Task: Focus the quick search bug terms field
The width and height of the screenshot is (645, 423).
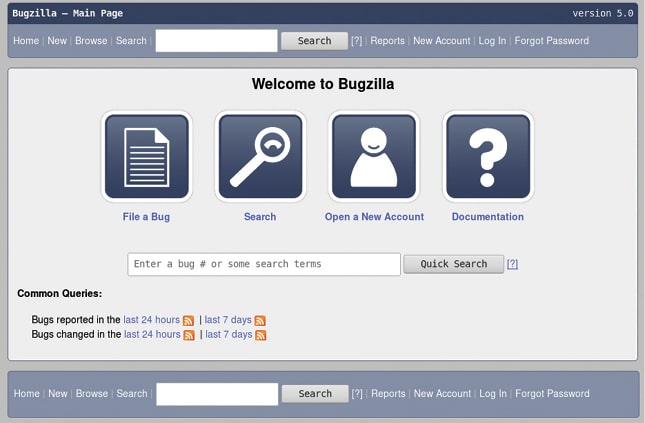Action: [264, 264]
